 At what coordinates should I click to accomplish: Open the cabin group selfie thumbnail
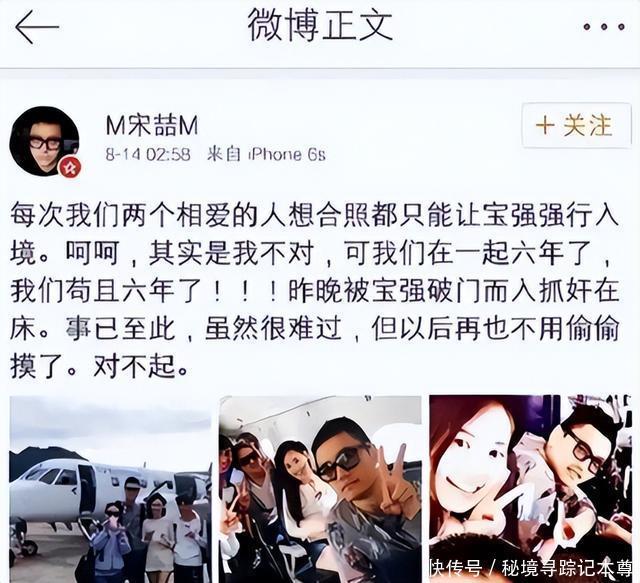coord(320,489)
